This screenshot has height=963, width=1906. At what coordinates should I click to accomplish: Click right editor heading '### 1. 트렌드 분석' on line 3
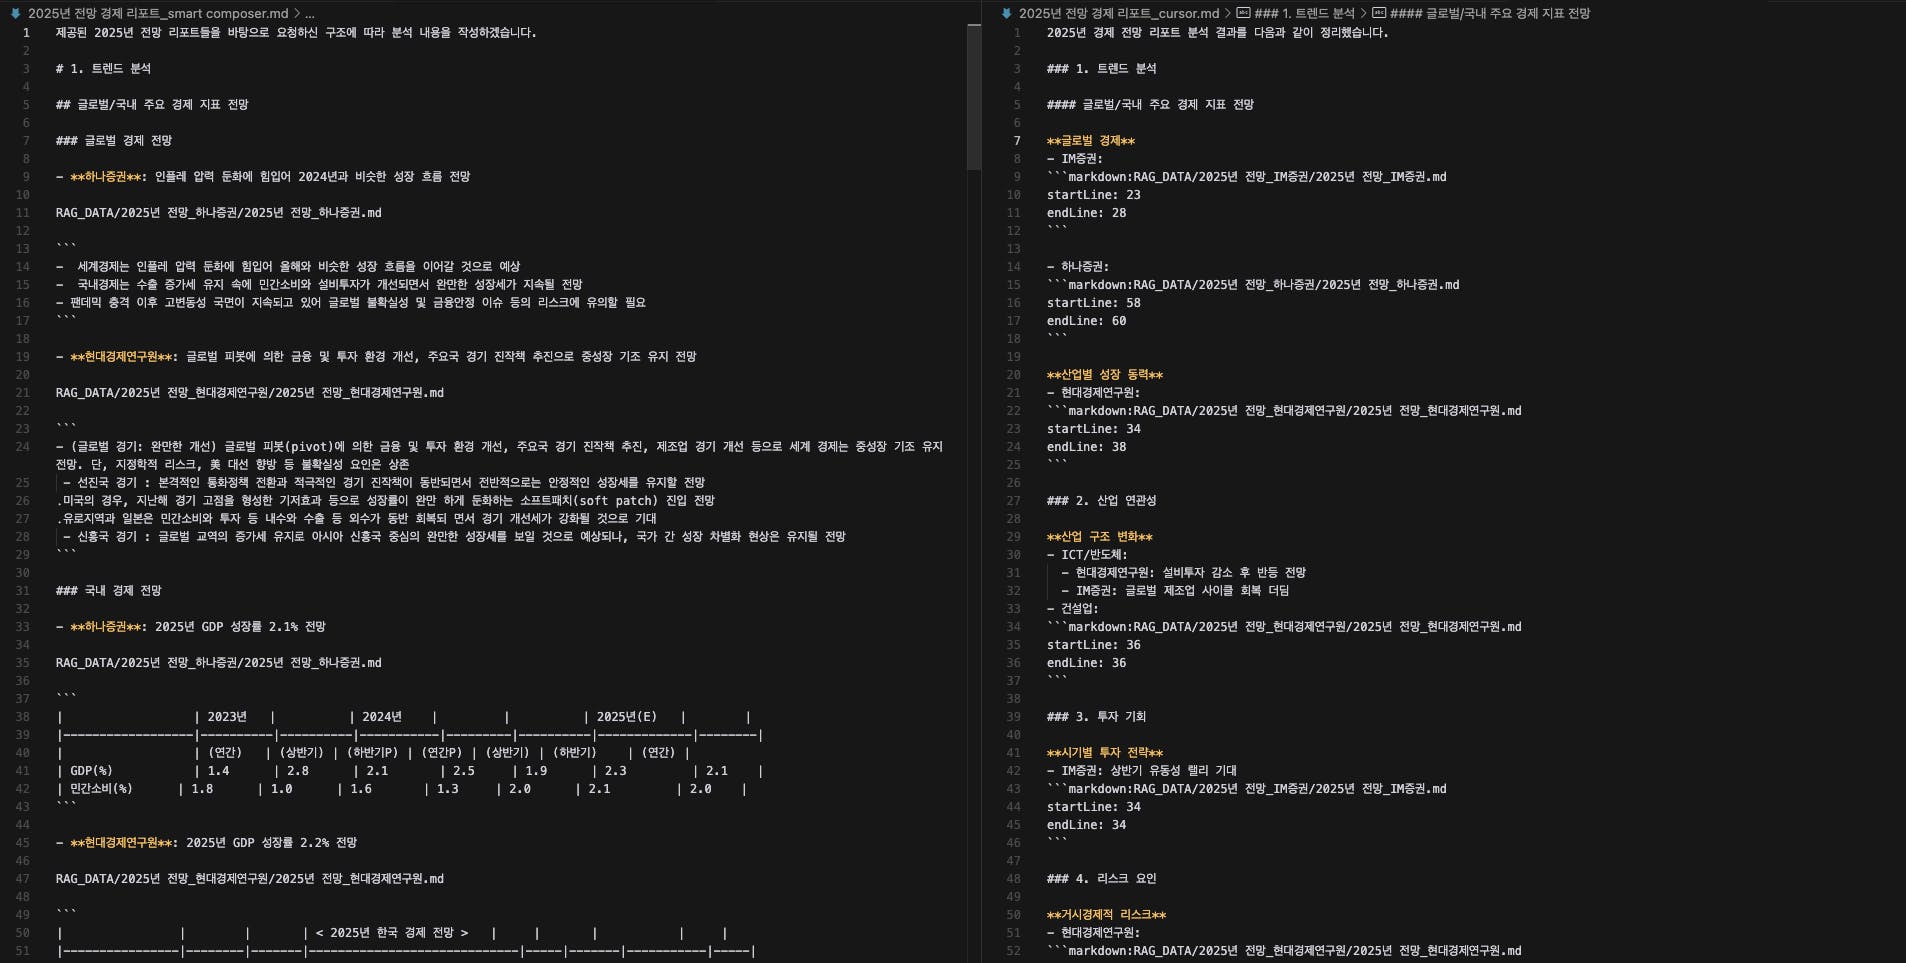pos(1101,69)
